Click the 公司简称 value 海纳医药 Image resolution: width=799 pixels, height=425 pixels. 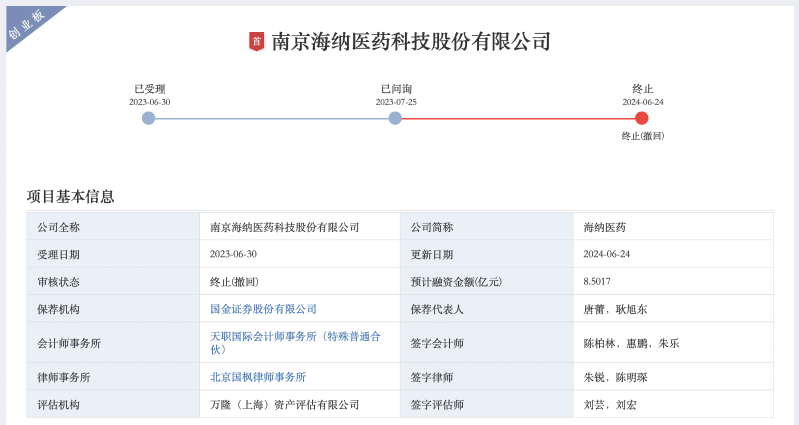pos(605,227)
